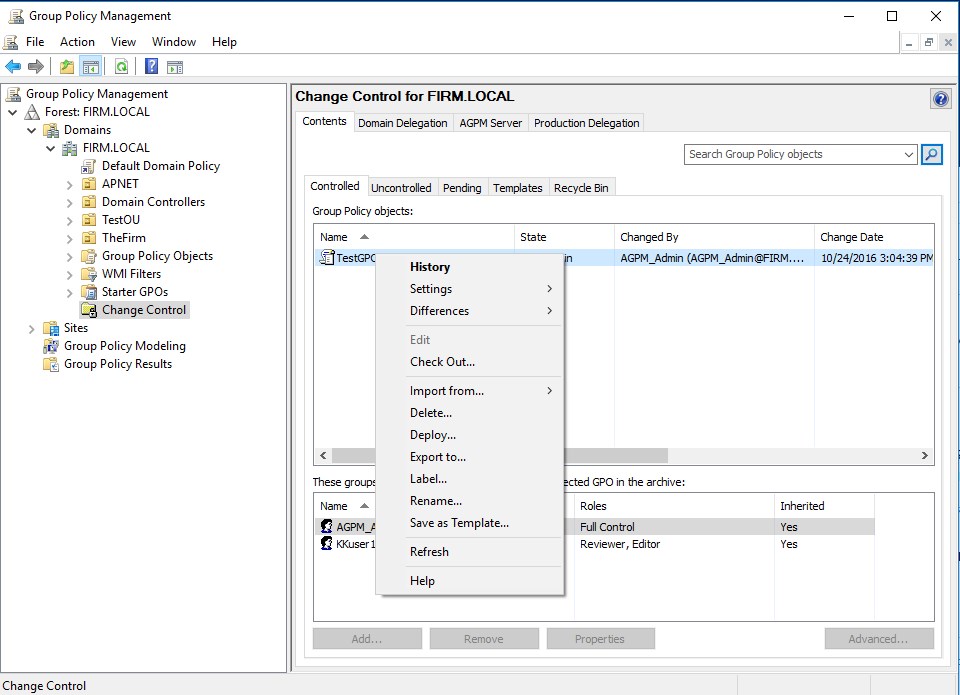Sort GPO list by Change Date column
This screenshot has width=960, height=695.
pos(874,237)
